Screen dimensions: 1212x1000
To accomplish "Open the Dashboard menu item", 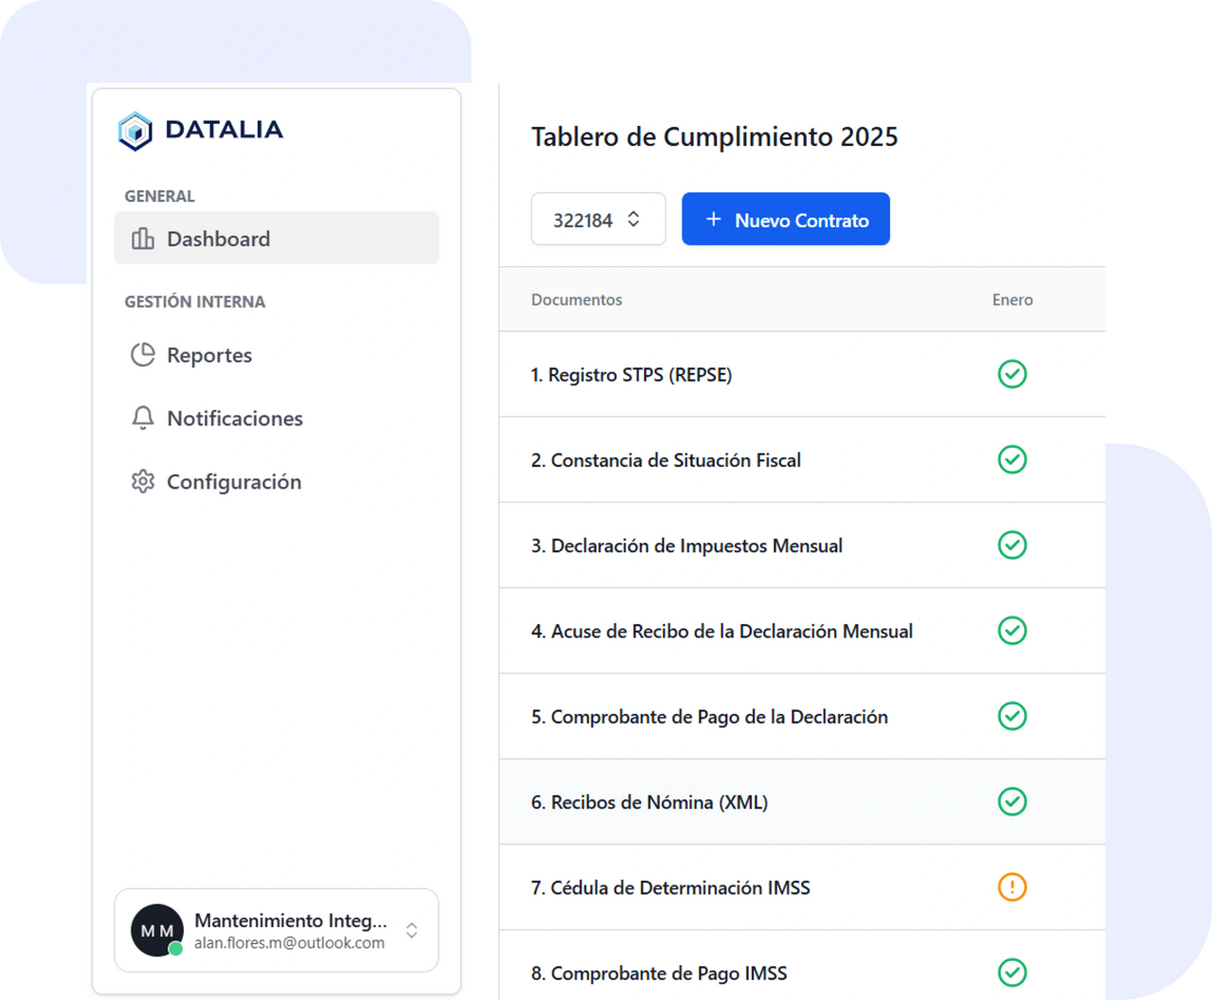I will click(x=276, y=238).
